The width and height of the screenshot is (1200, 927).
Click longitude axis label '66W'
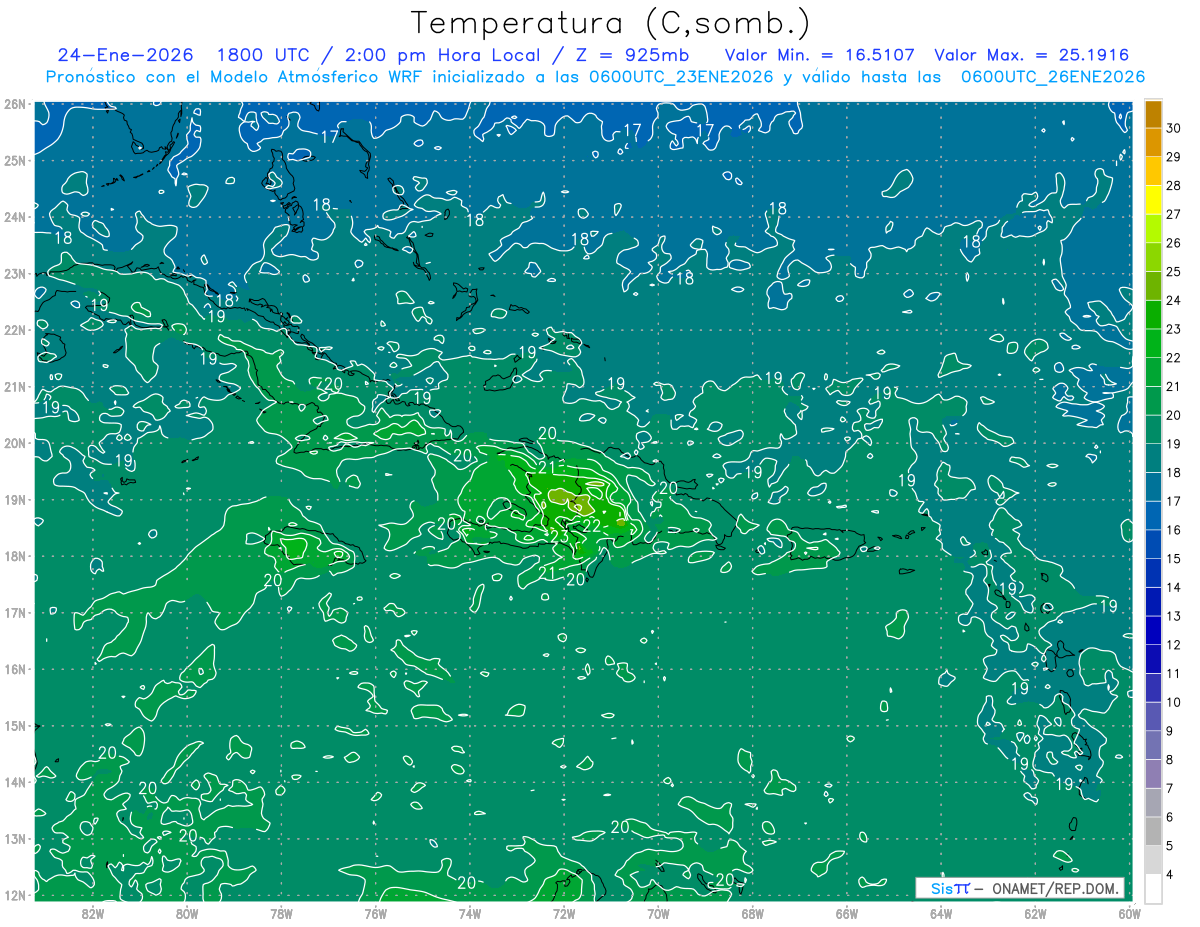coord(847,914)
